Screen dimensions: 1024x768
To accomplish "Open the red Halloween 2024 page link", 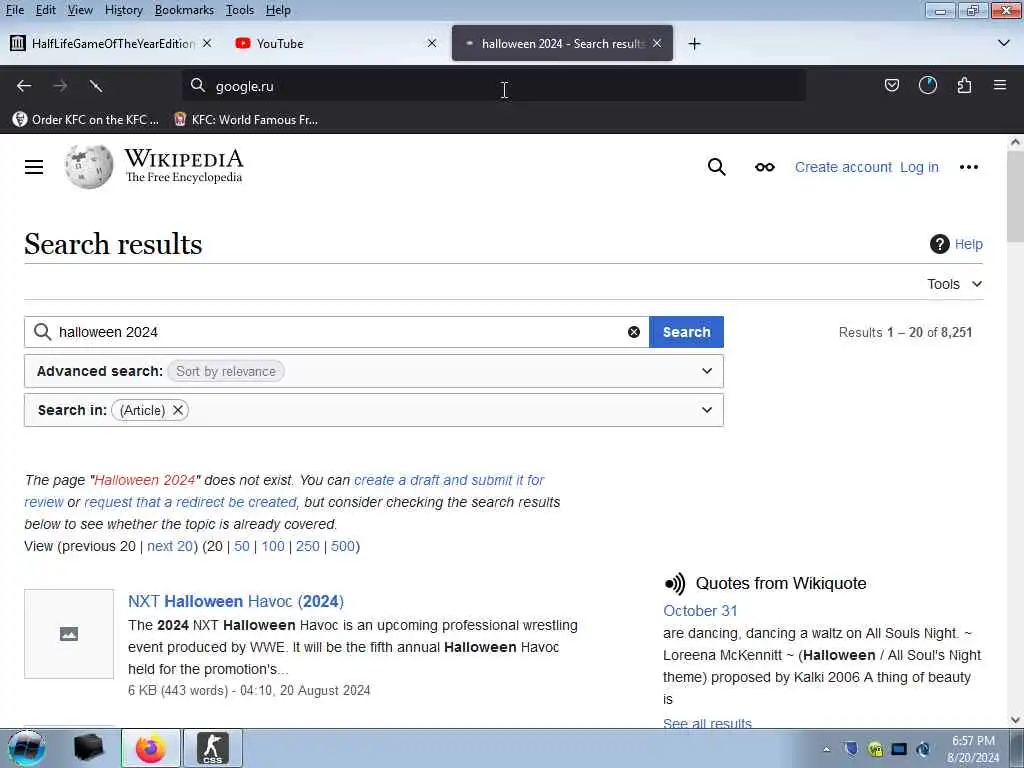I will [144, 480].
